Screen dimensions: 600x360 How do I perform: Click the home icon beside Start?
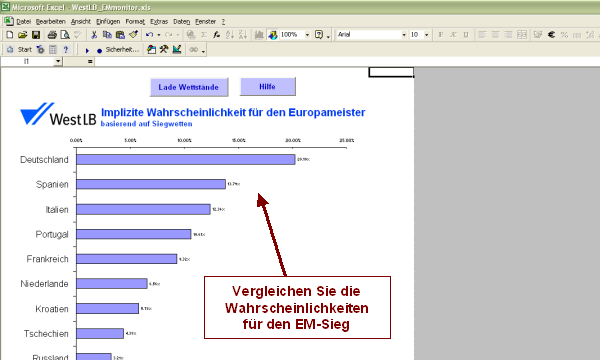point(10,50)
